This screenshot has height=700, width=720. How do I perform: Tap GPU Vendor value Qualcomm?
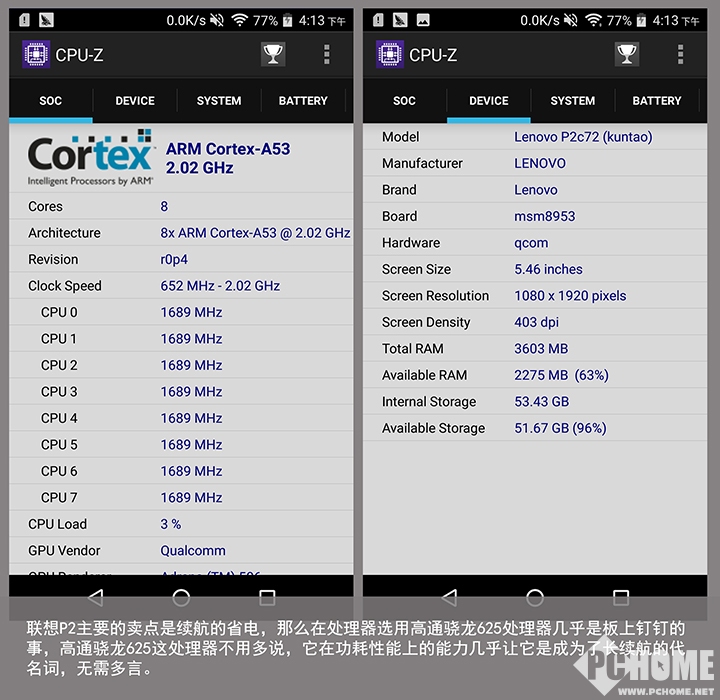[x=193, y=551]
